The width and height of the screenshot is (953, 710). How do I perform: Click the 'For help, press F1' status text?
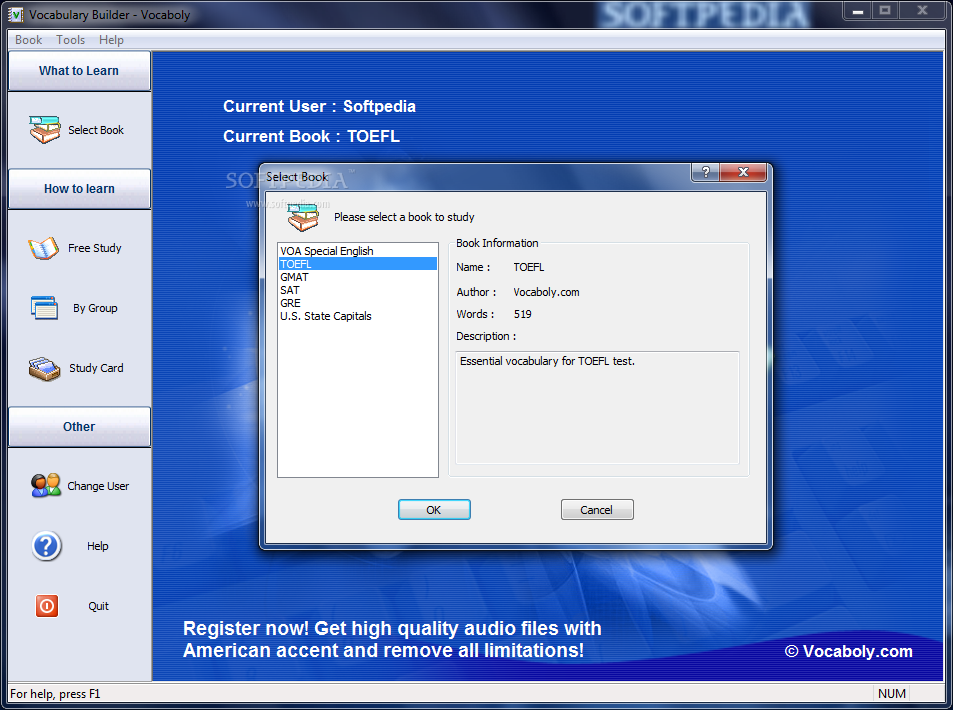pos(55,694)
